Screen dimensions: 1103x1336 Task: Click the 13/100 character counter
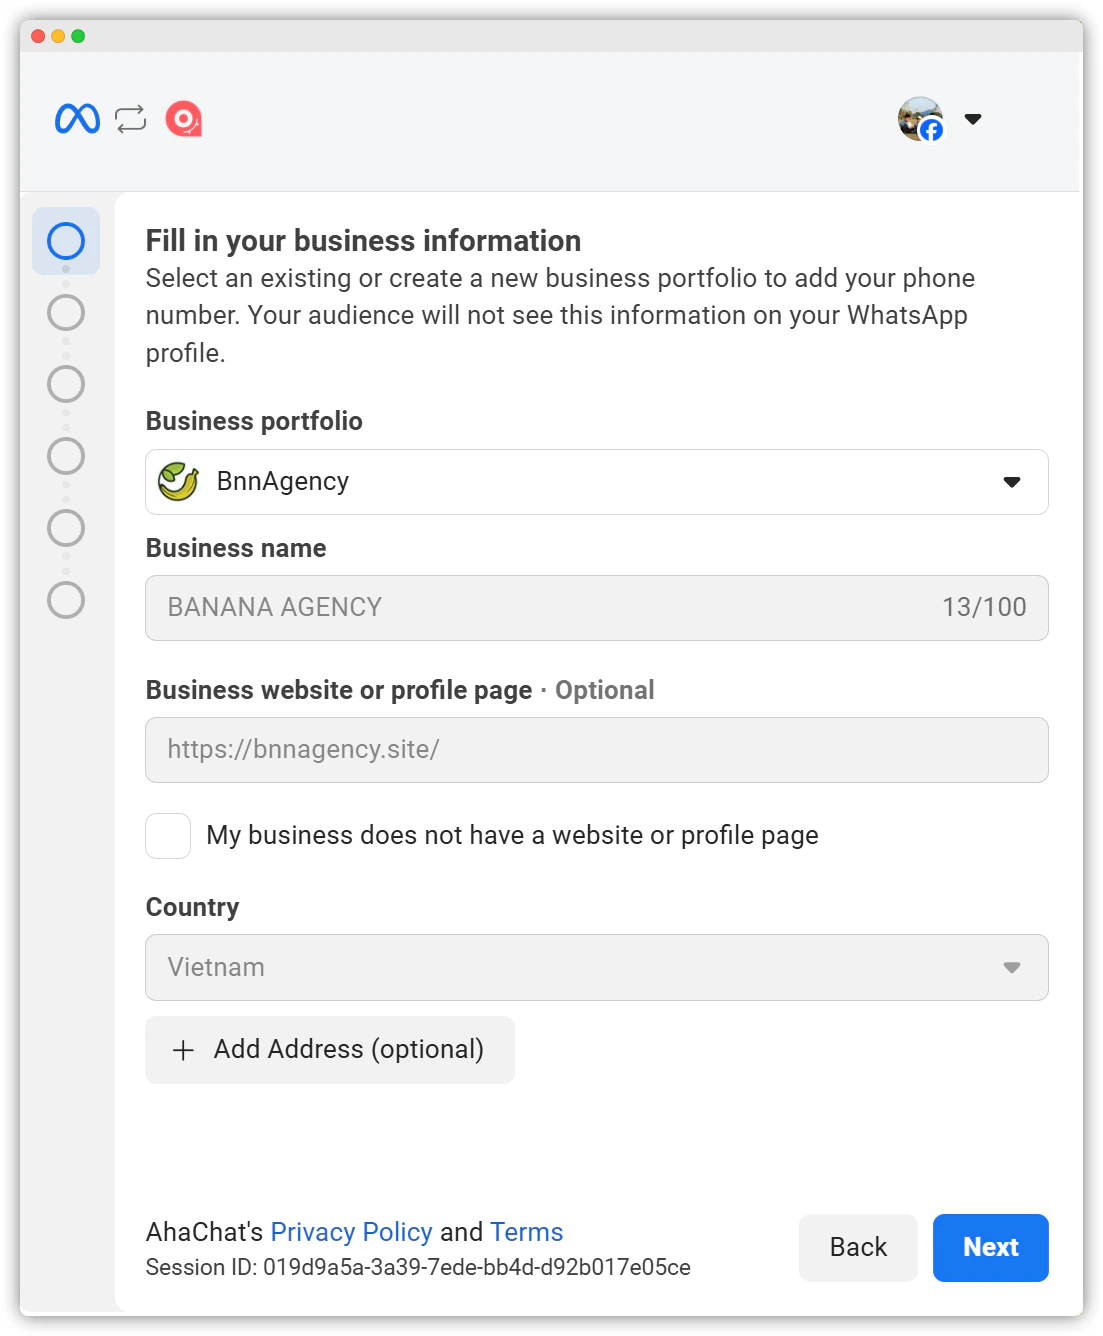[x=984, y=608]
